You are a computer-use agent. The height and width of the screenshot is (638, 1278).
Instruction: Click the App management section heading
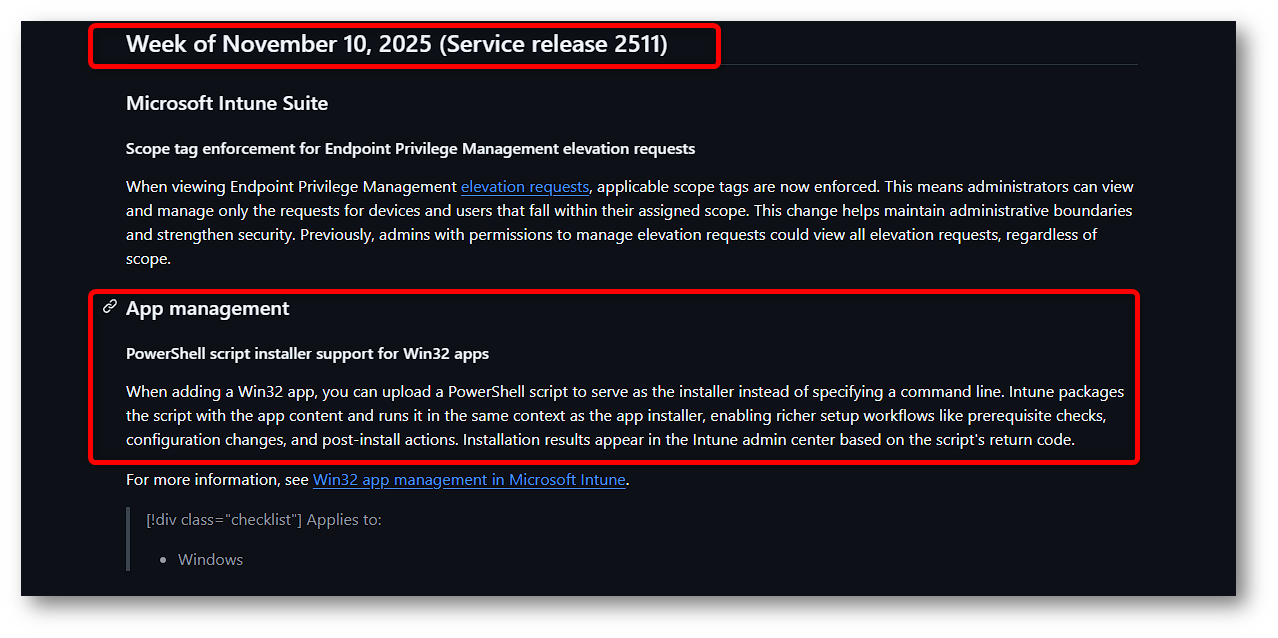(x=208, y=309)
